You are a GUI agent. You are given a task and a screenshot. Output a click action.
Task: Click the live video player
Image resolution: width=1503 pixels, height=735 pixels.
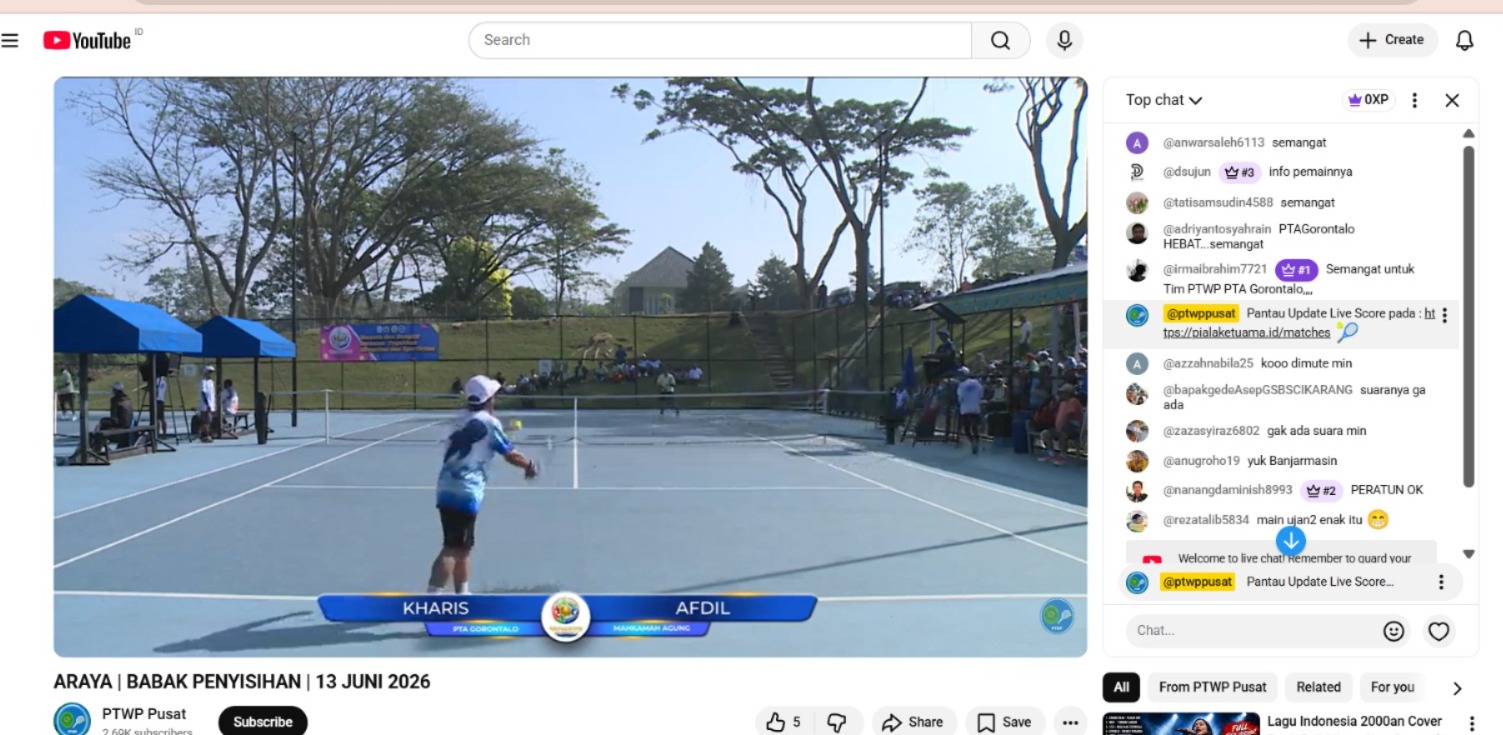[570, 367]
